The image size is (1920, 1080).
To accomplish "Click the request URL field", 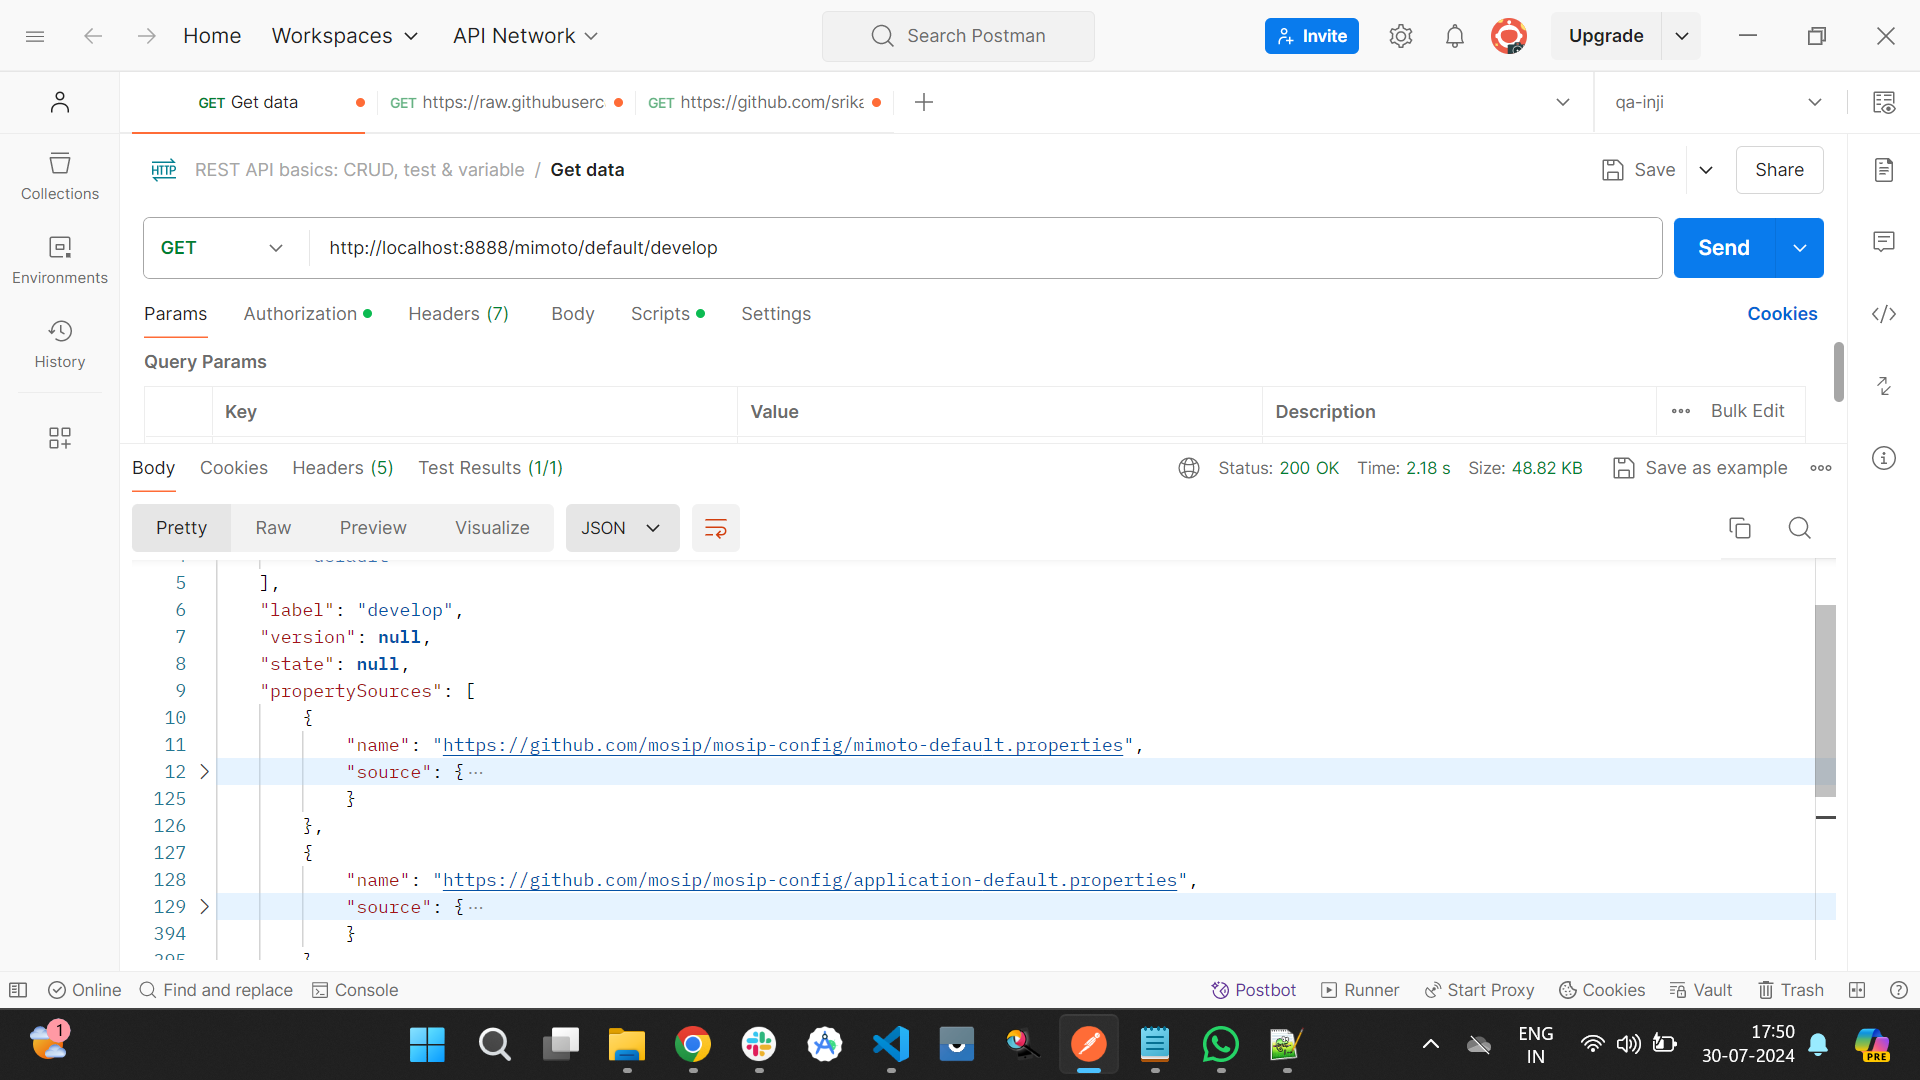I will [985, 248].
